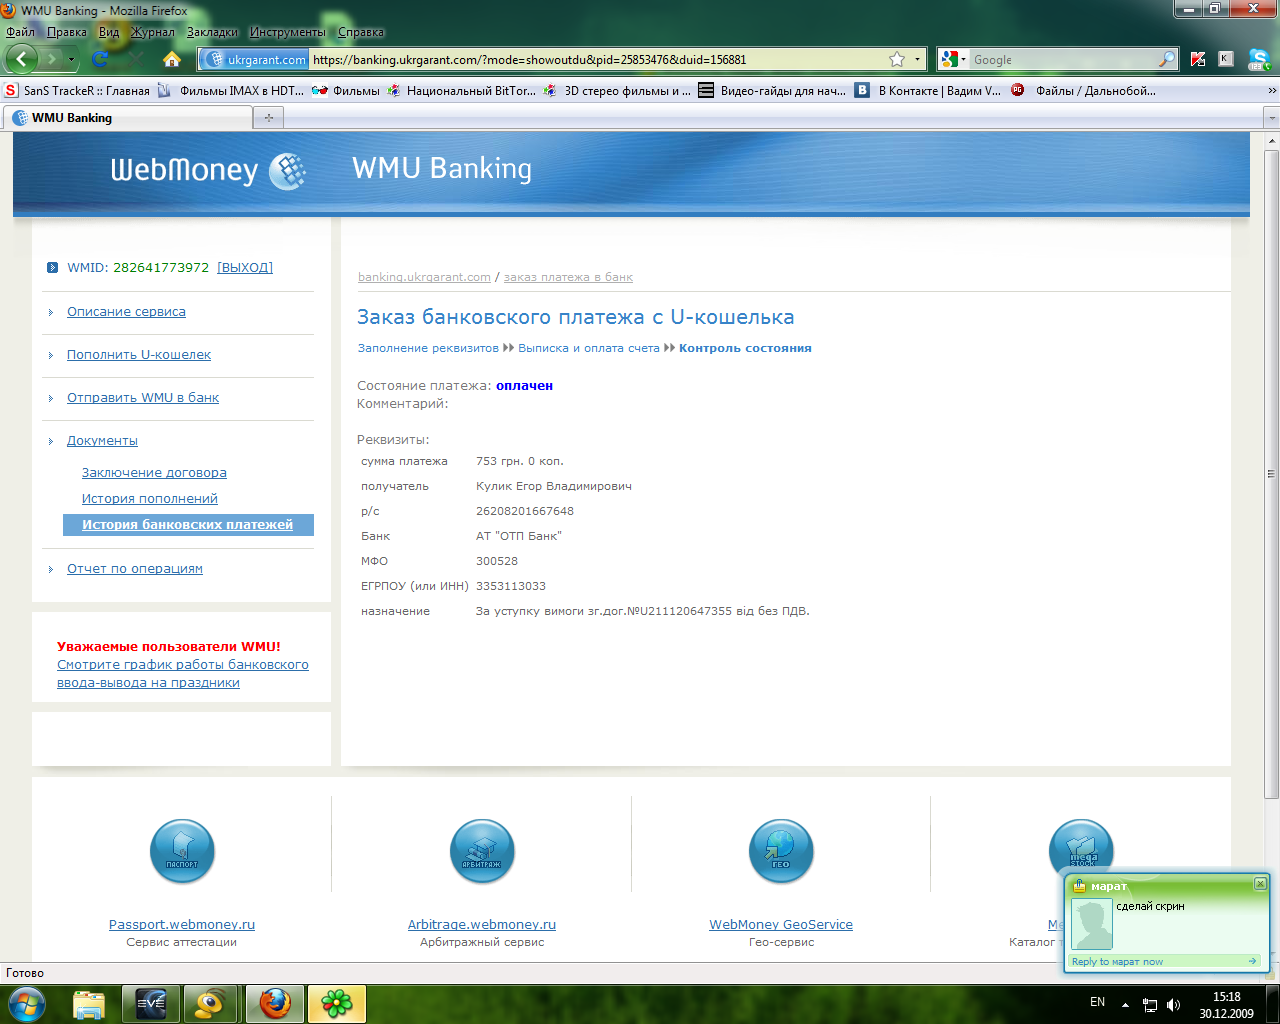
Task: Open the volume control in system tray
Action: [1173, 1004]
